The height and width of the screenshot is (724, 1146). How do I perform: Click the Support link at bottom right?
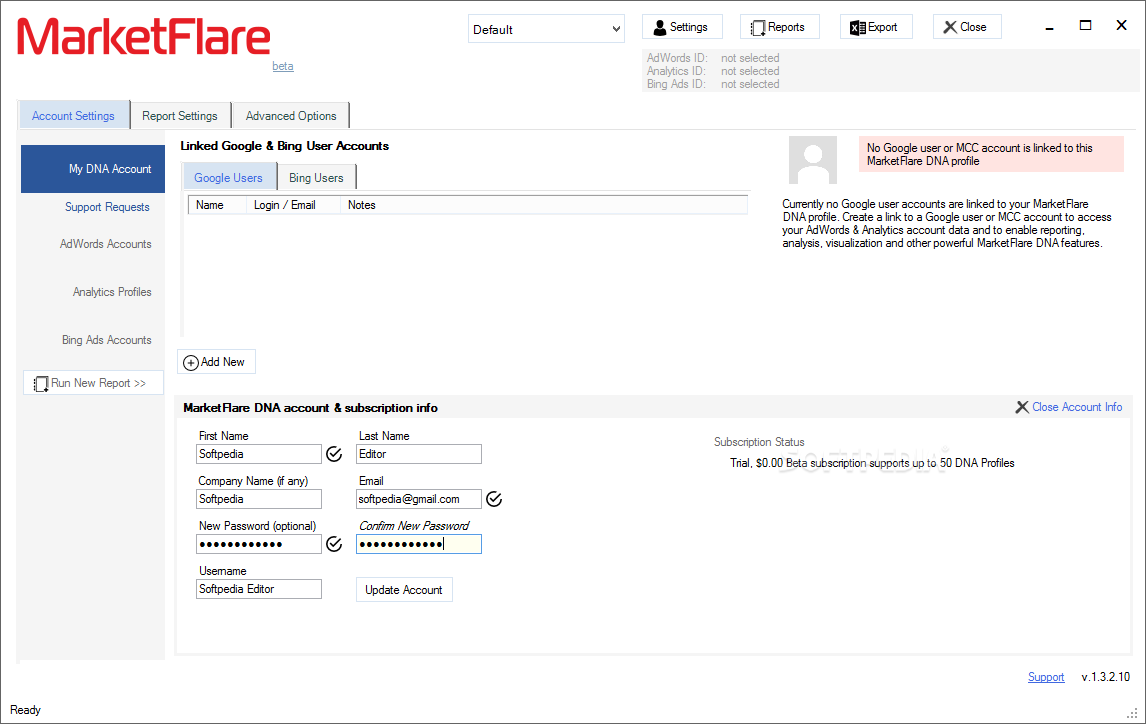1046,677
